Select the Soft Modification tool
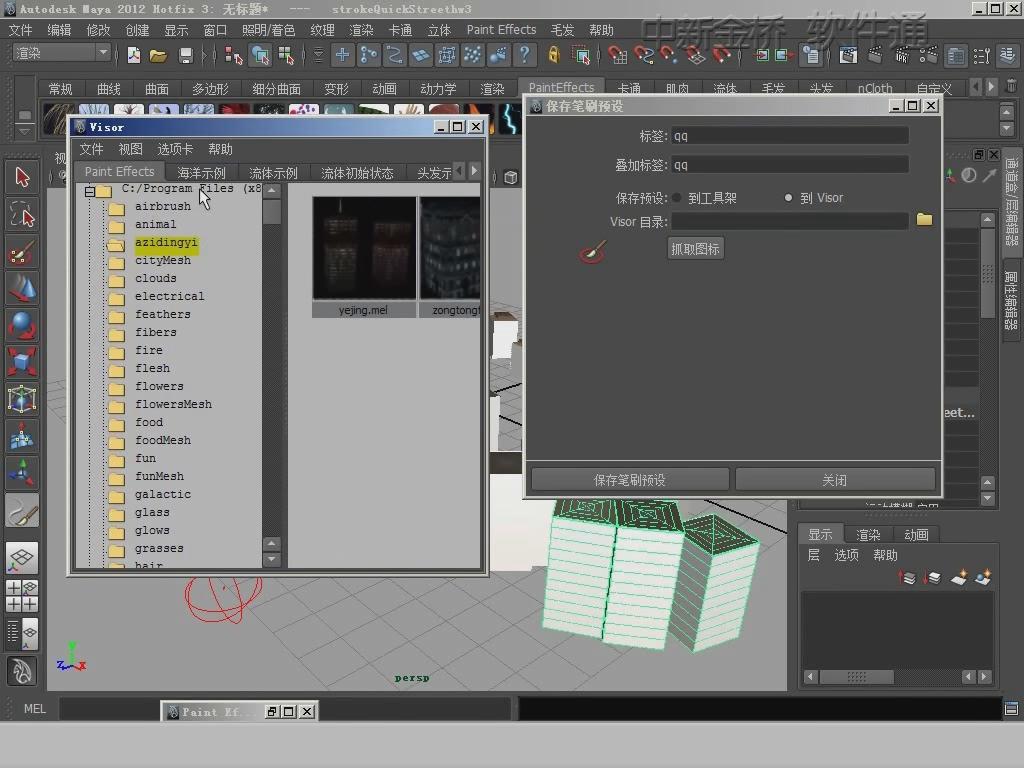This screenshot has height=768, width=1024. pos(22,436)
